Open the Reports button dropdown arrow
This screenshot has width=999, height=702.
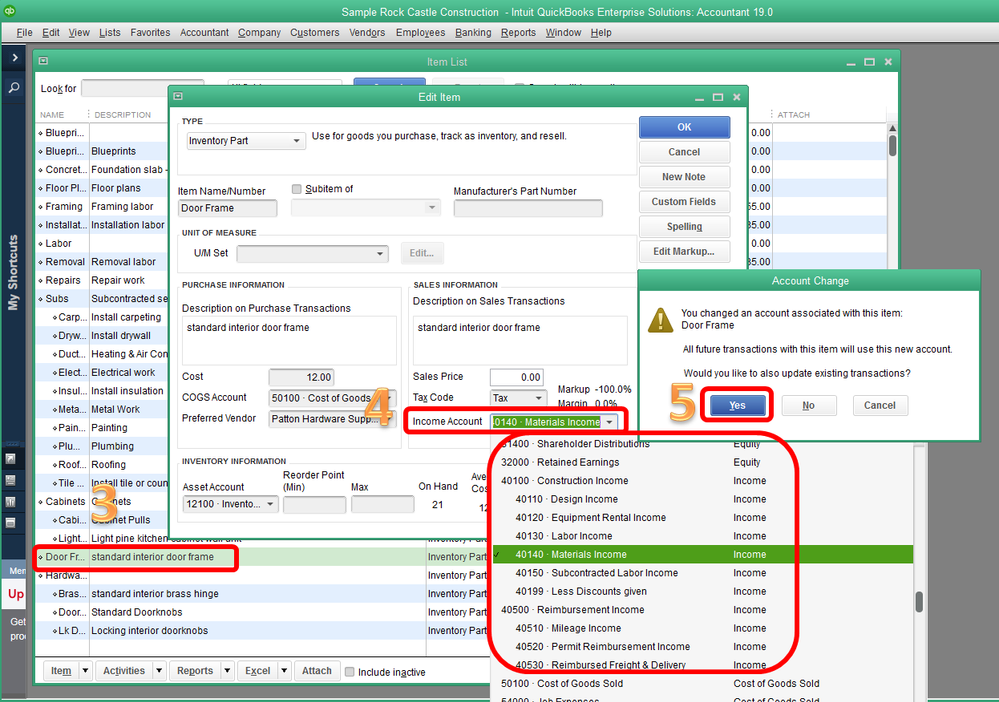tap(227, 671)
